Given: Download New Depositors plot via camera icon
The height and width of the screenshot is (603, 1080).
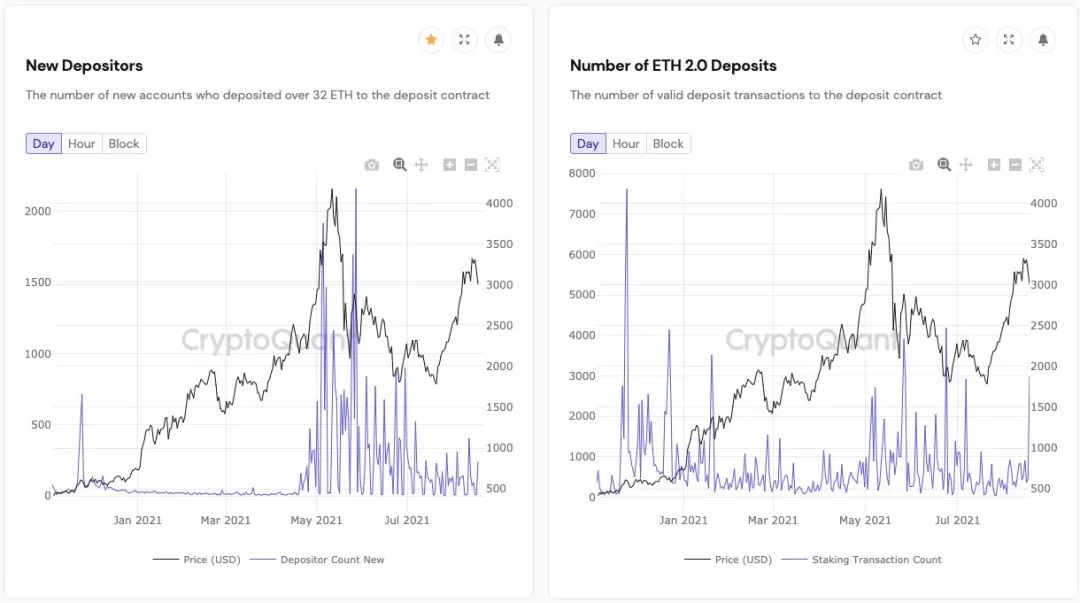Looking at the screenshot, I should pyautogui.click(x=372, y=165).
